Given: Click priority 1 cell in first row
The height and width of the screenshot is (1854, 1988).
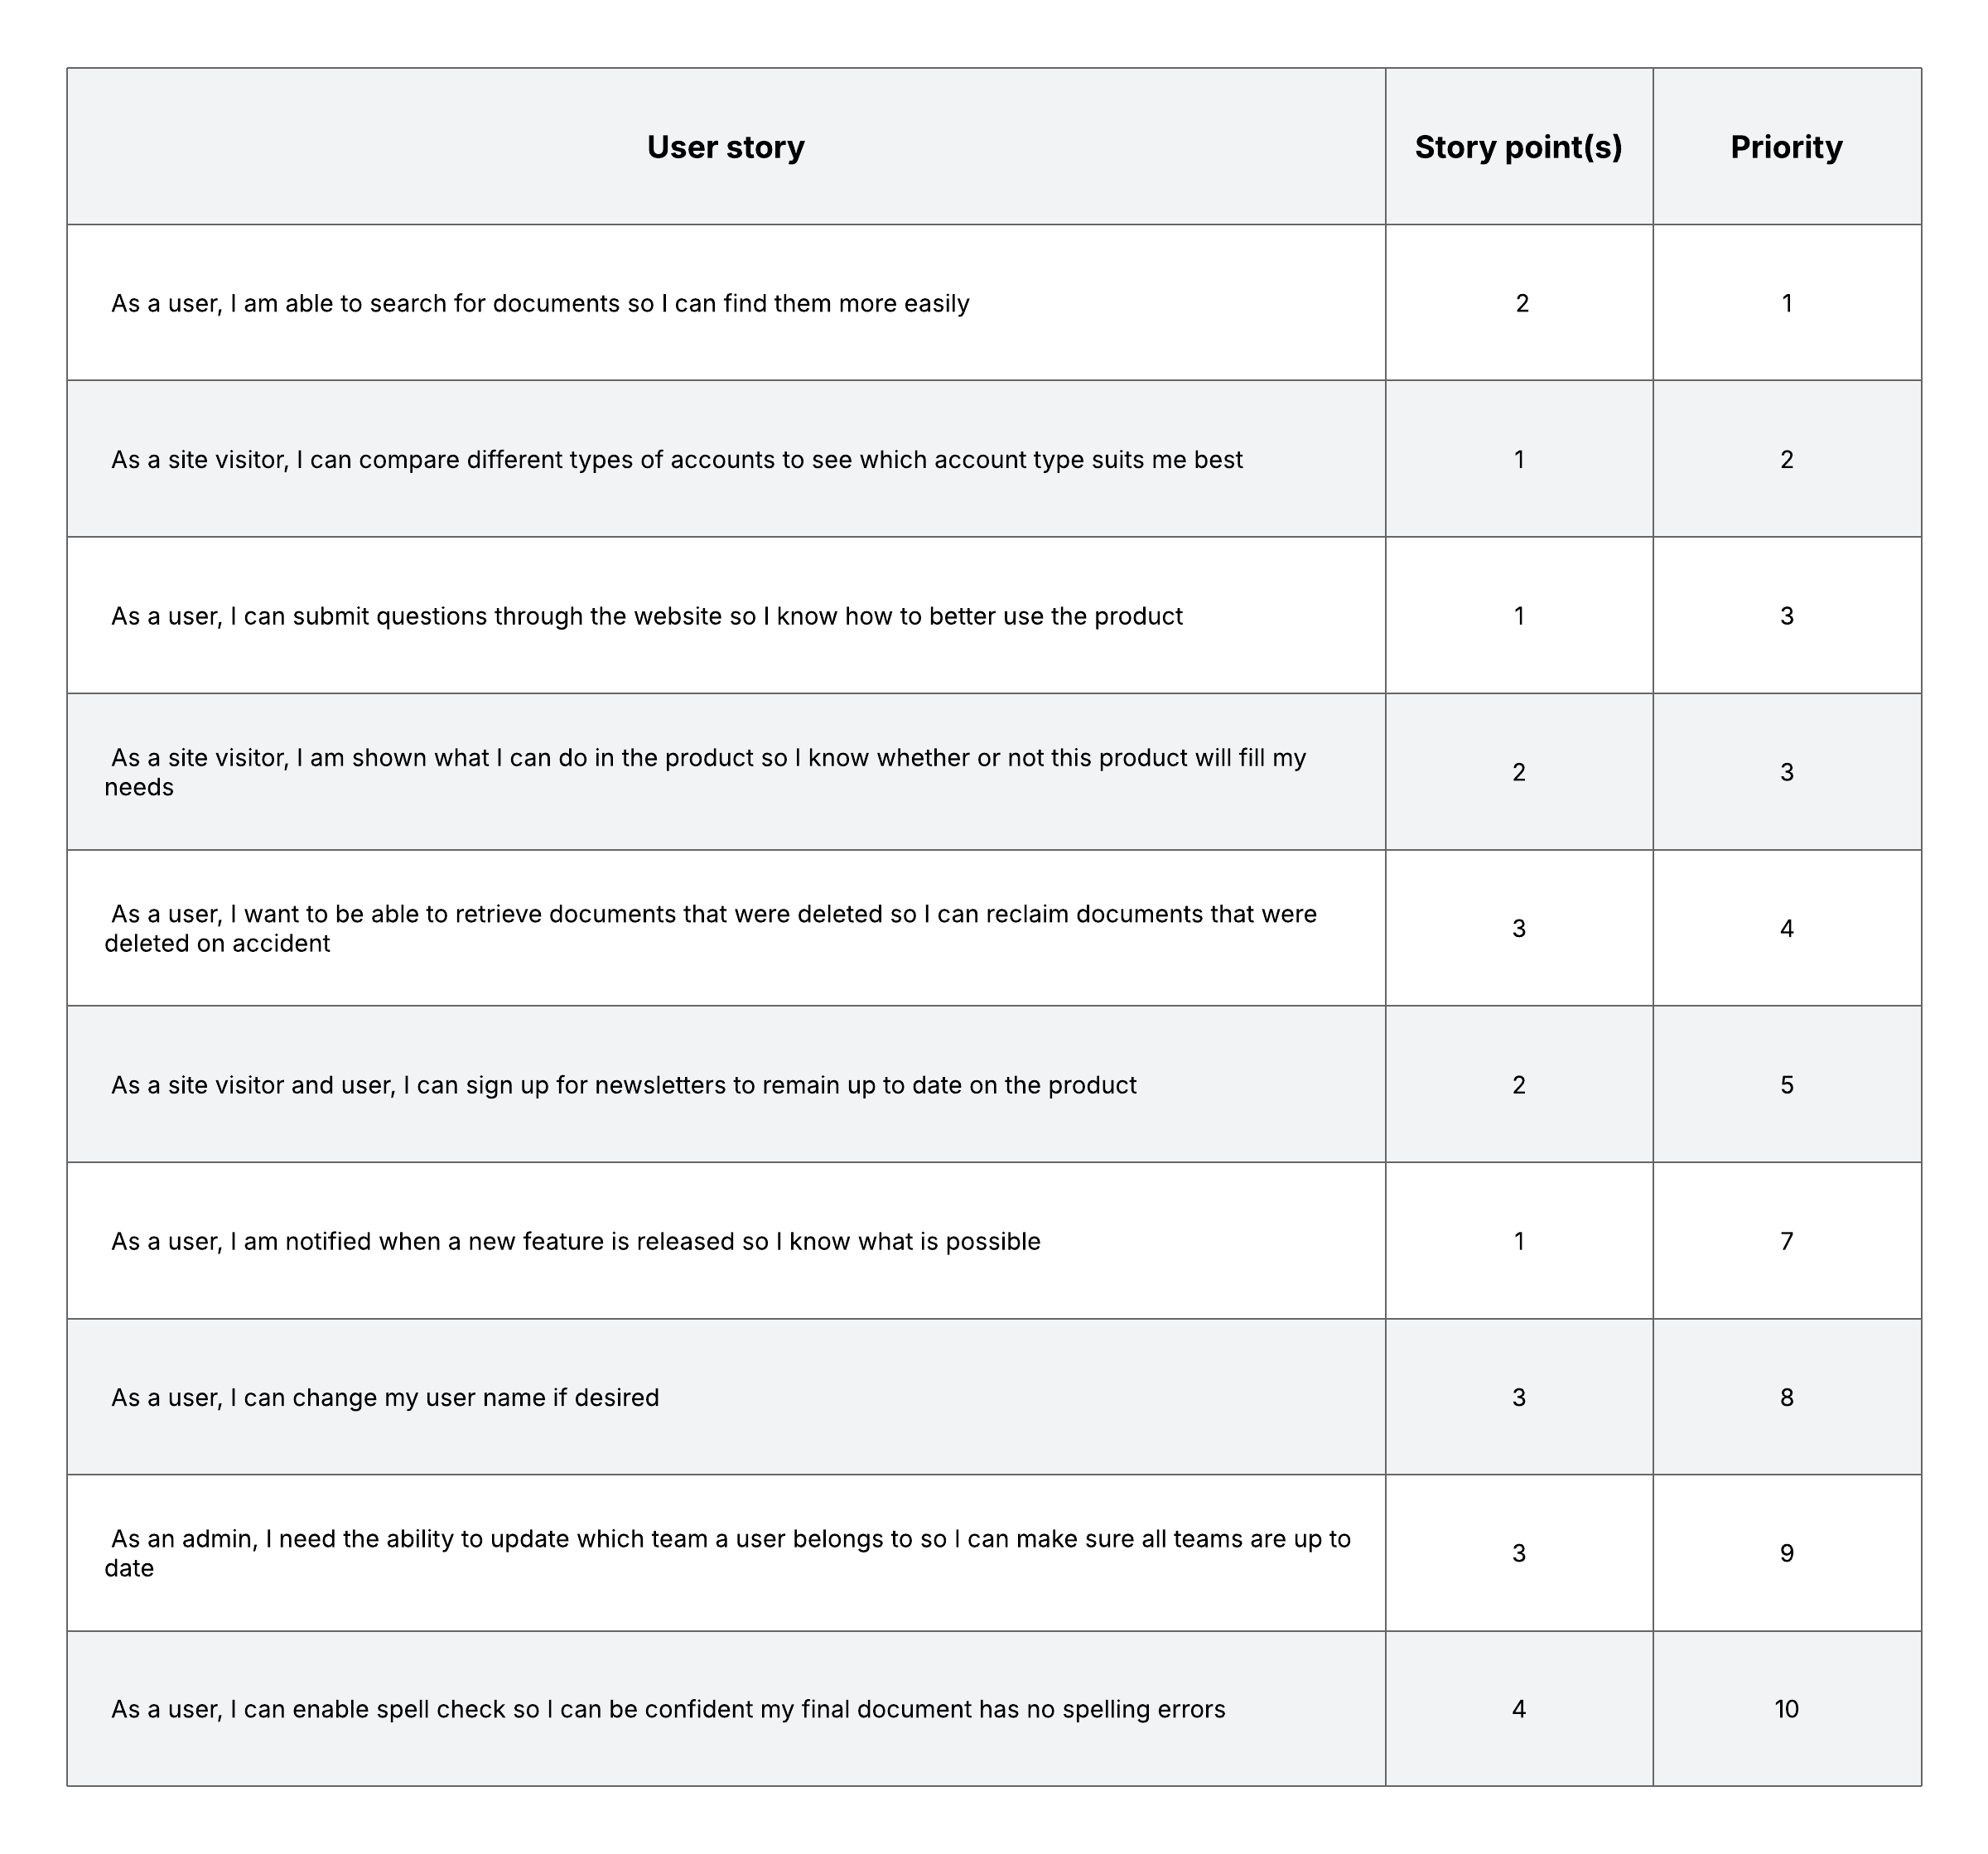Looking at the screenshot, I should 1786,303.
